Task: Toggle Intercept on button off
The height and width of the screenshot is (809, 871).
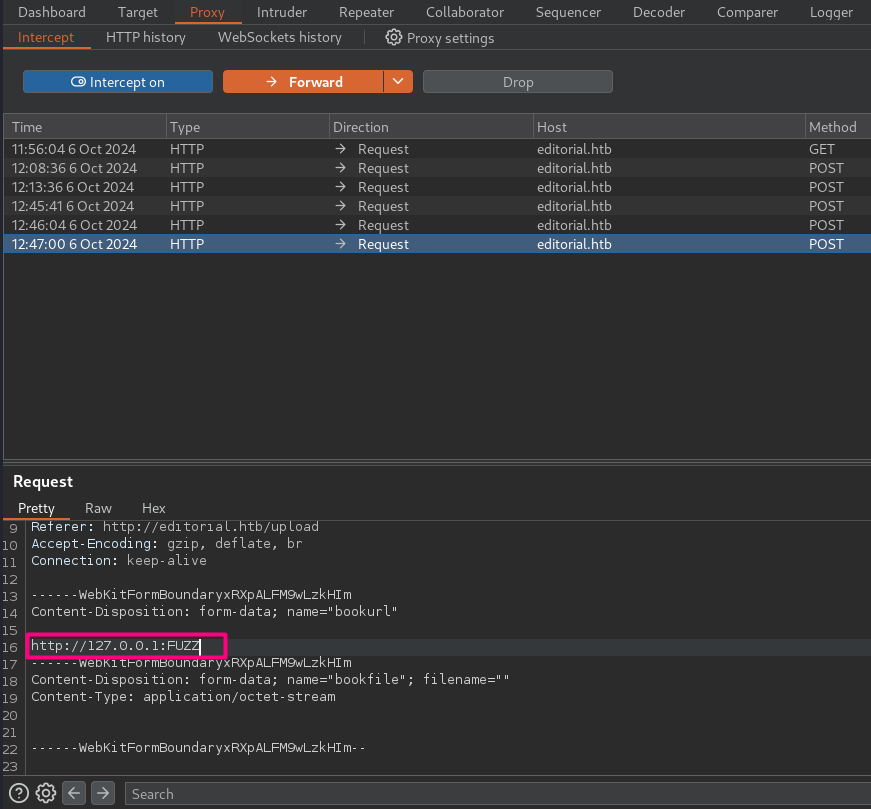Action: [118, 82]
